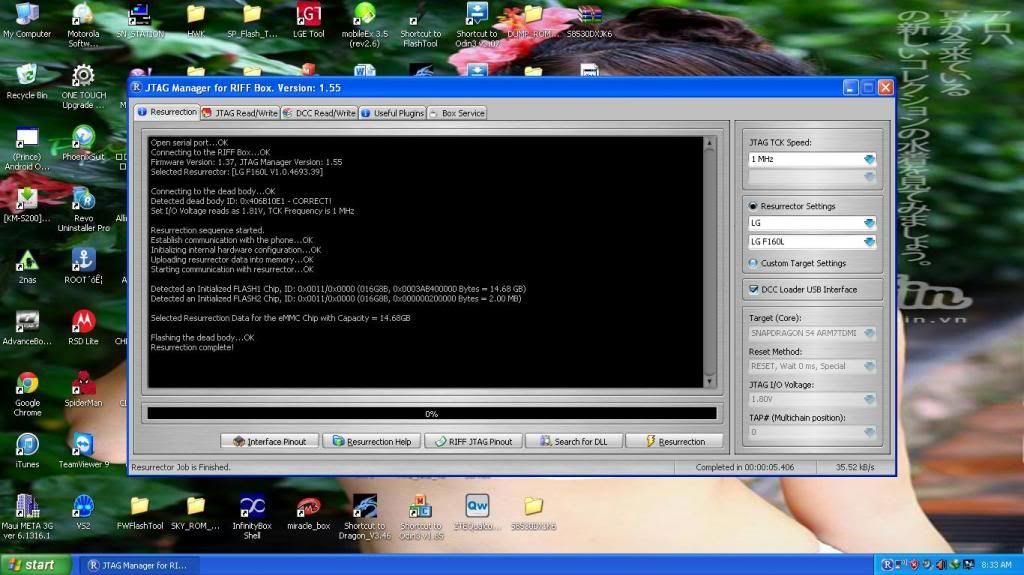Click the Resurrection Help button
This screenshot has height=575, width=1024.
pyautogui.click(x=372, y=441)
